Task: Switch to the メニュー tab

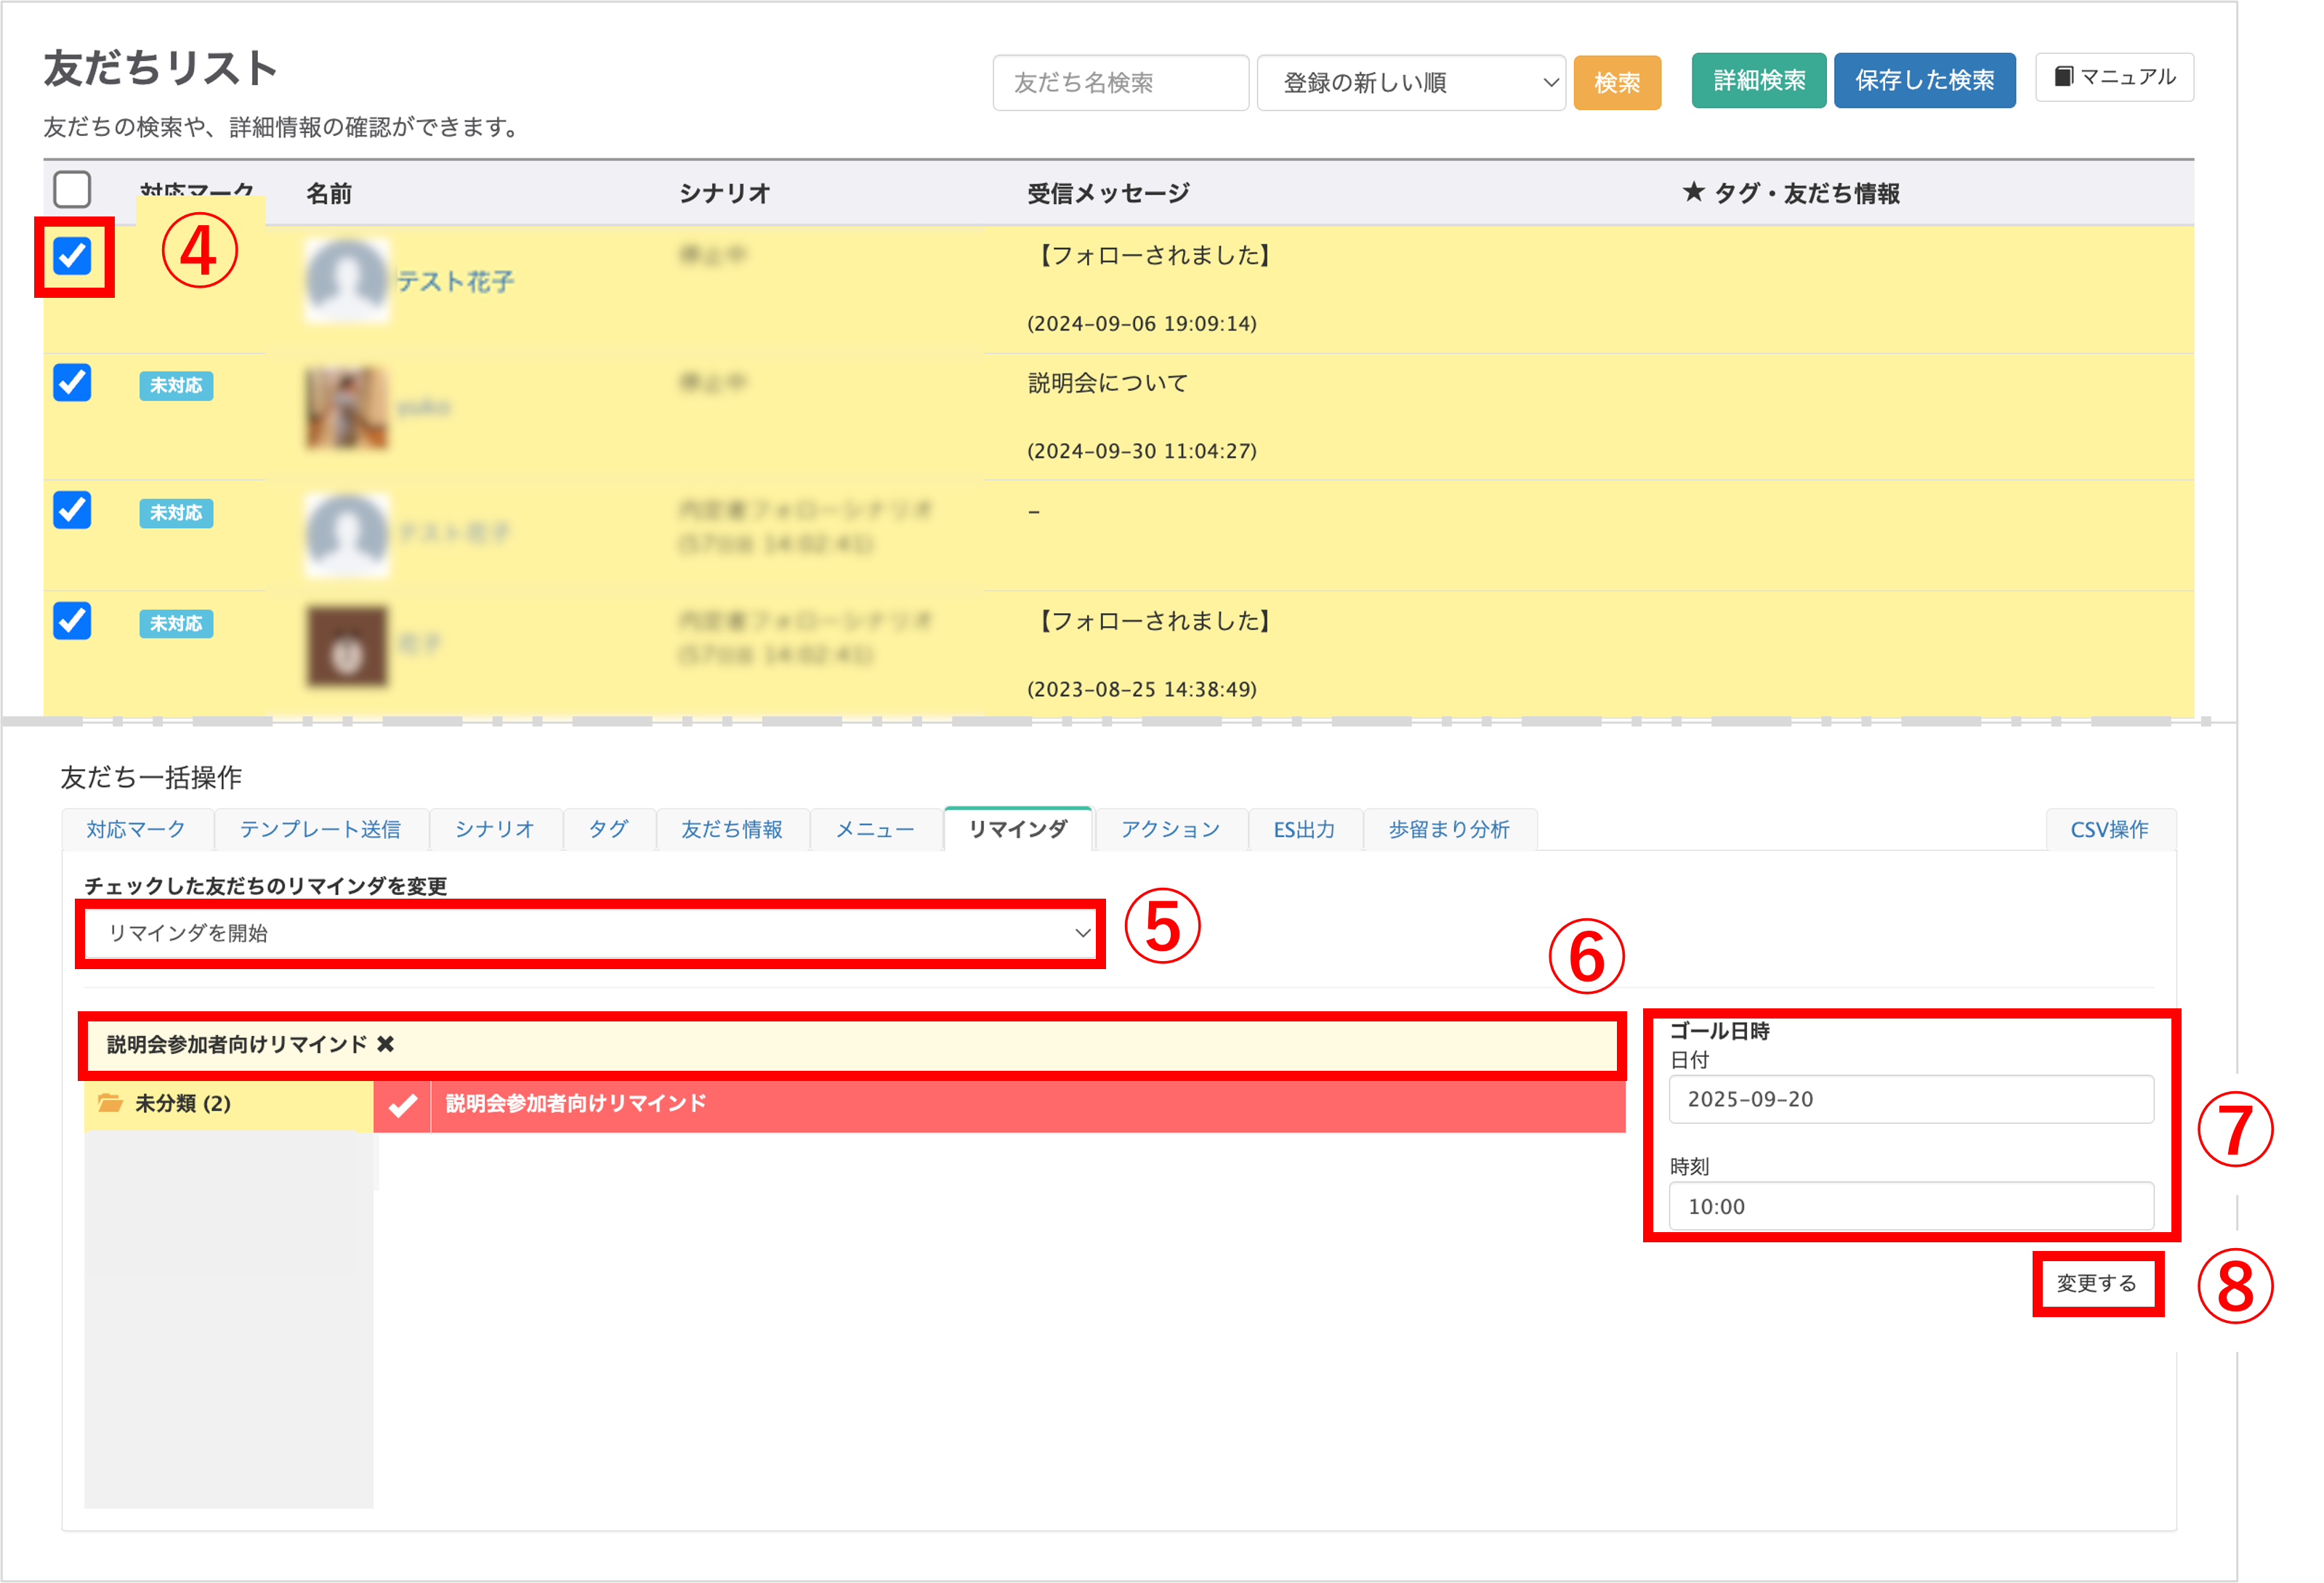Action: coord(876,829)
